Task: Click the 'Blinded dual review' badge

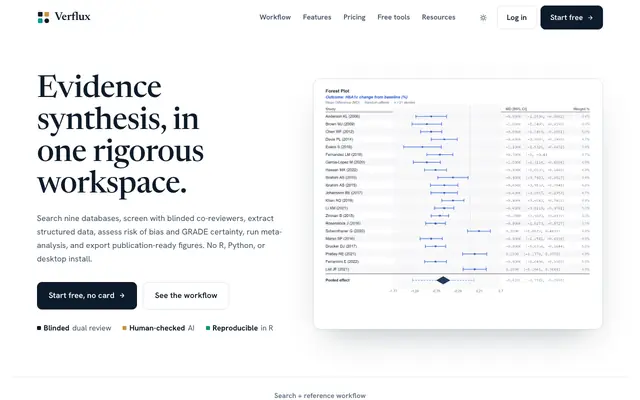Action: coord(74,328)
